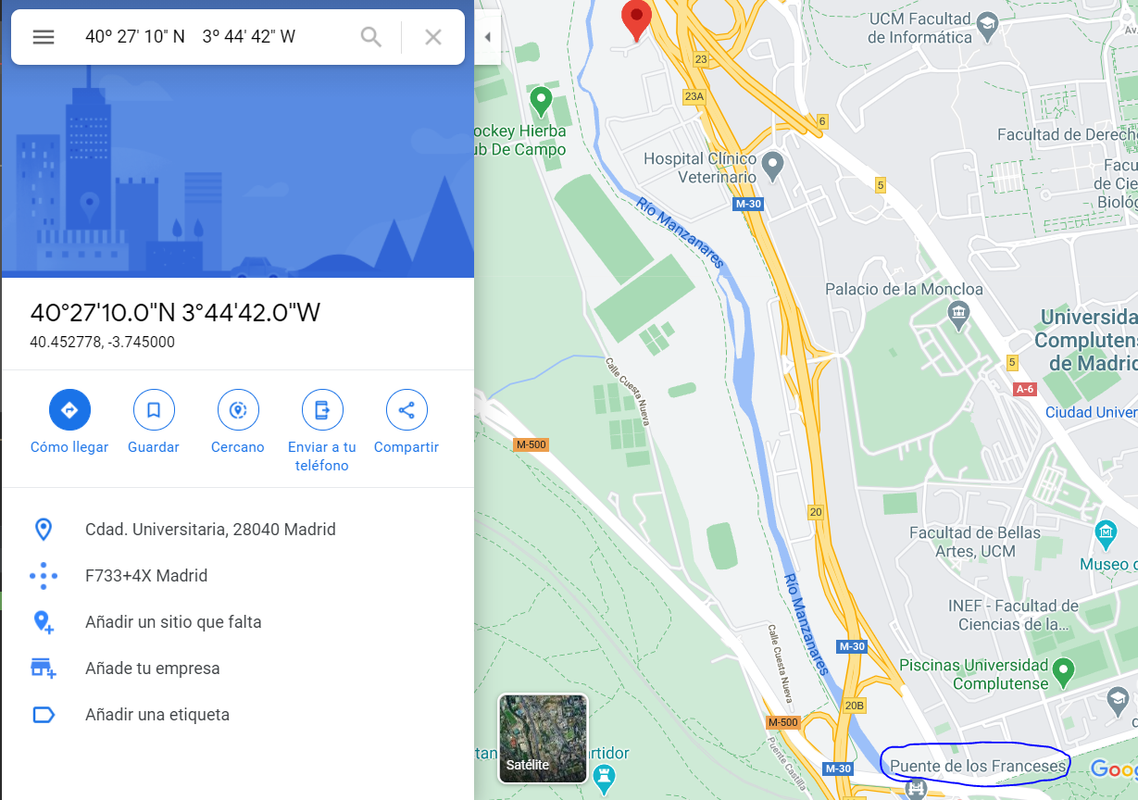
Task: Open Piscinas Universidad Complutense green pin
Action: (1063, 672)
